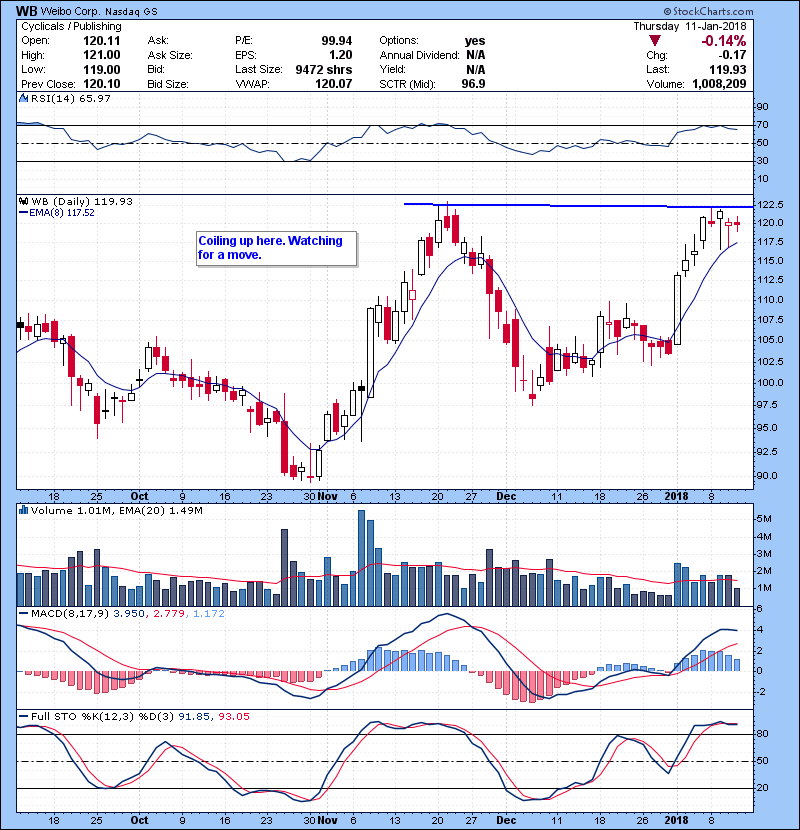
Task: Click the Prev Close value 120.10
Action: tap(102, 84)
